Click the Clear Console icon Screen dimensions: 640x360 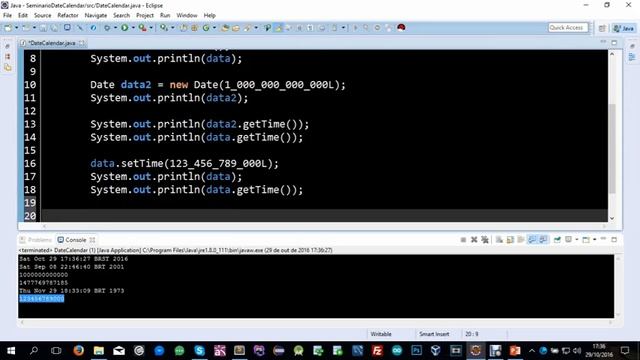499,240
